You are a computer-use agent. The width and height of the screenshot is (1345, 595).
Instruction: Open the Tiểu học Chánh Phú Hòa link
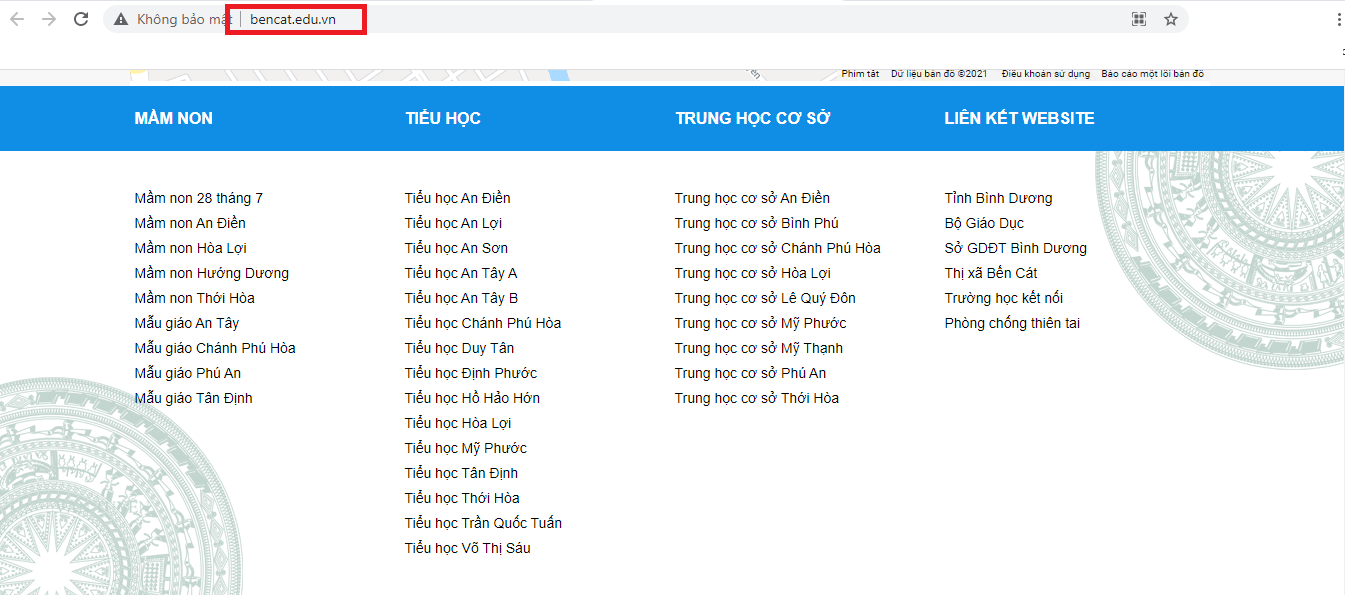(483, 323)
